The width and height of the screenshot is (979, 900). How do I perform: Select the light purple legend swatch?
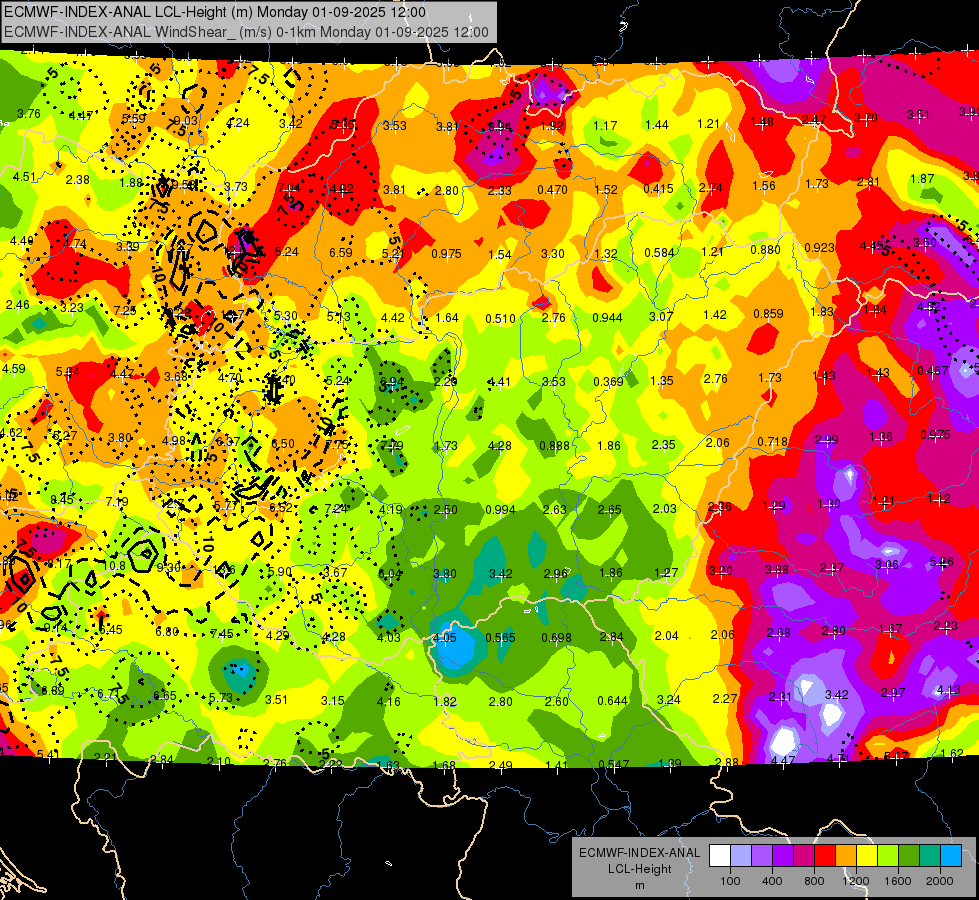click(762, 856)
